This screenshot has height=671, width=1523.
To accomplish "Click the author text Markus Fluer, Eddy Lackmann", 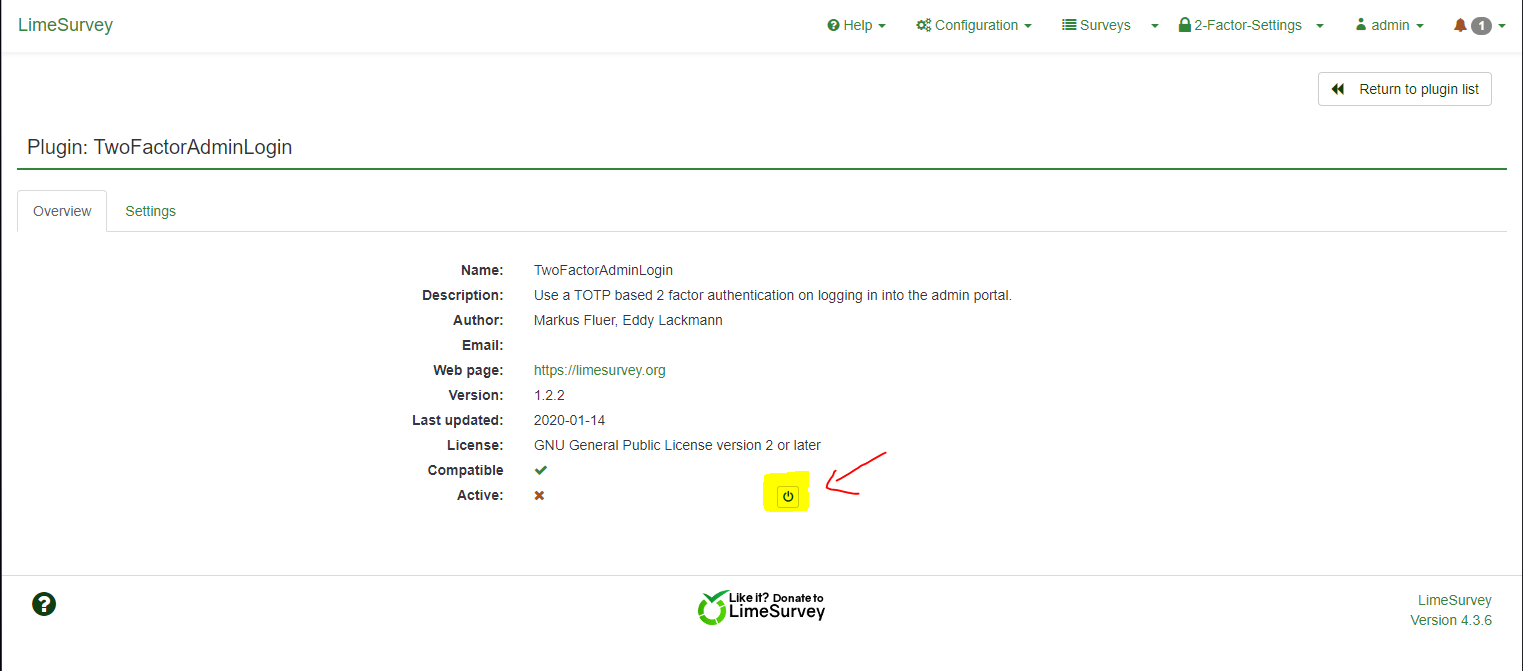I will click(x=628, y=320).
